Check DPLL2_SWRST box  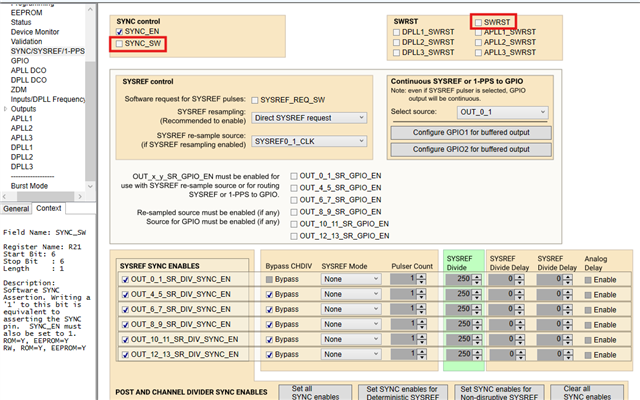396,42
